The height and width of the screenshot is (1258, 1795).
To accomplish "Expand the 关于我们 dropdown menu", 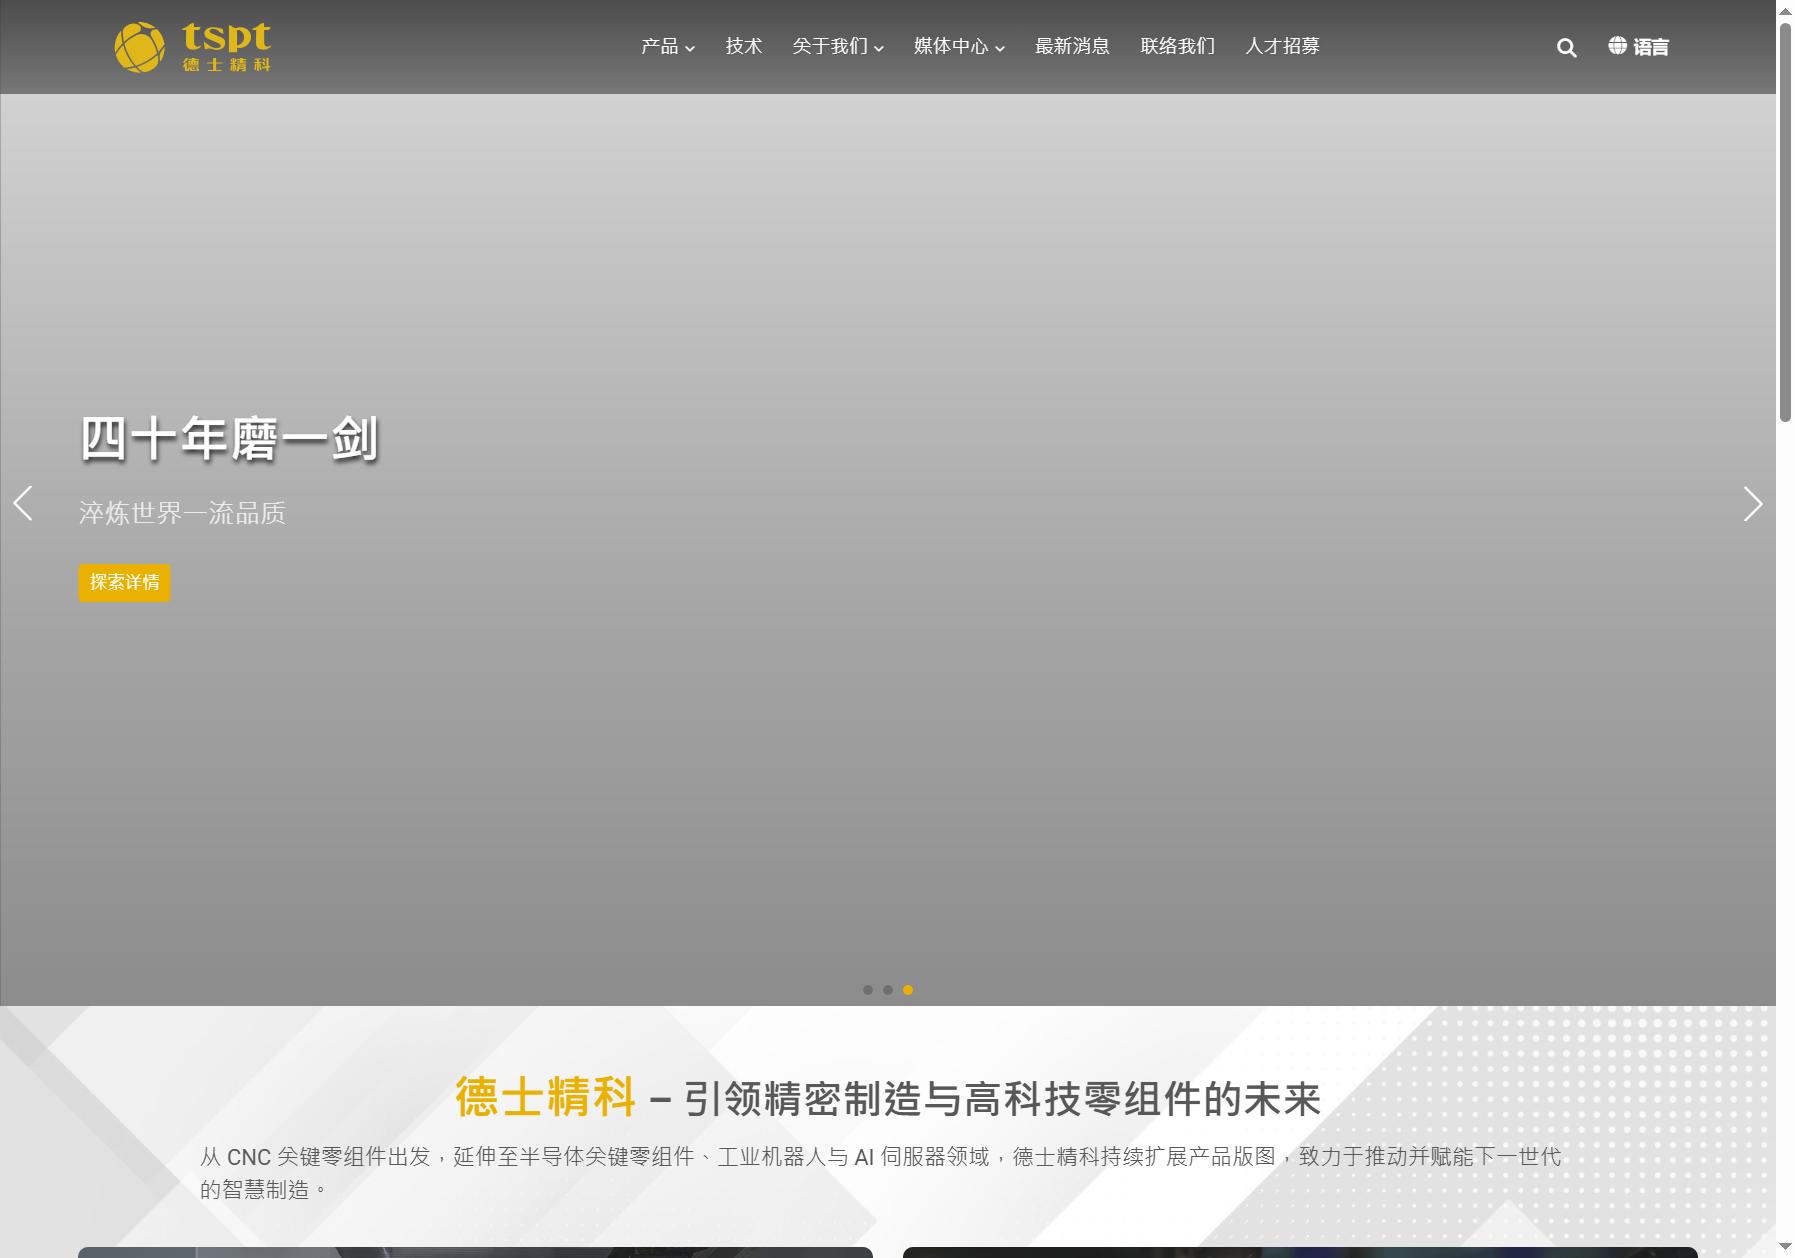I will (838, 46).
